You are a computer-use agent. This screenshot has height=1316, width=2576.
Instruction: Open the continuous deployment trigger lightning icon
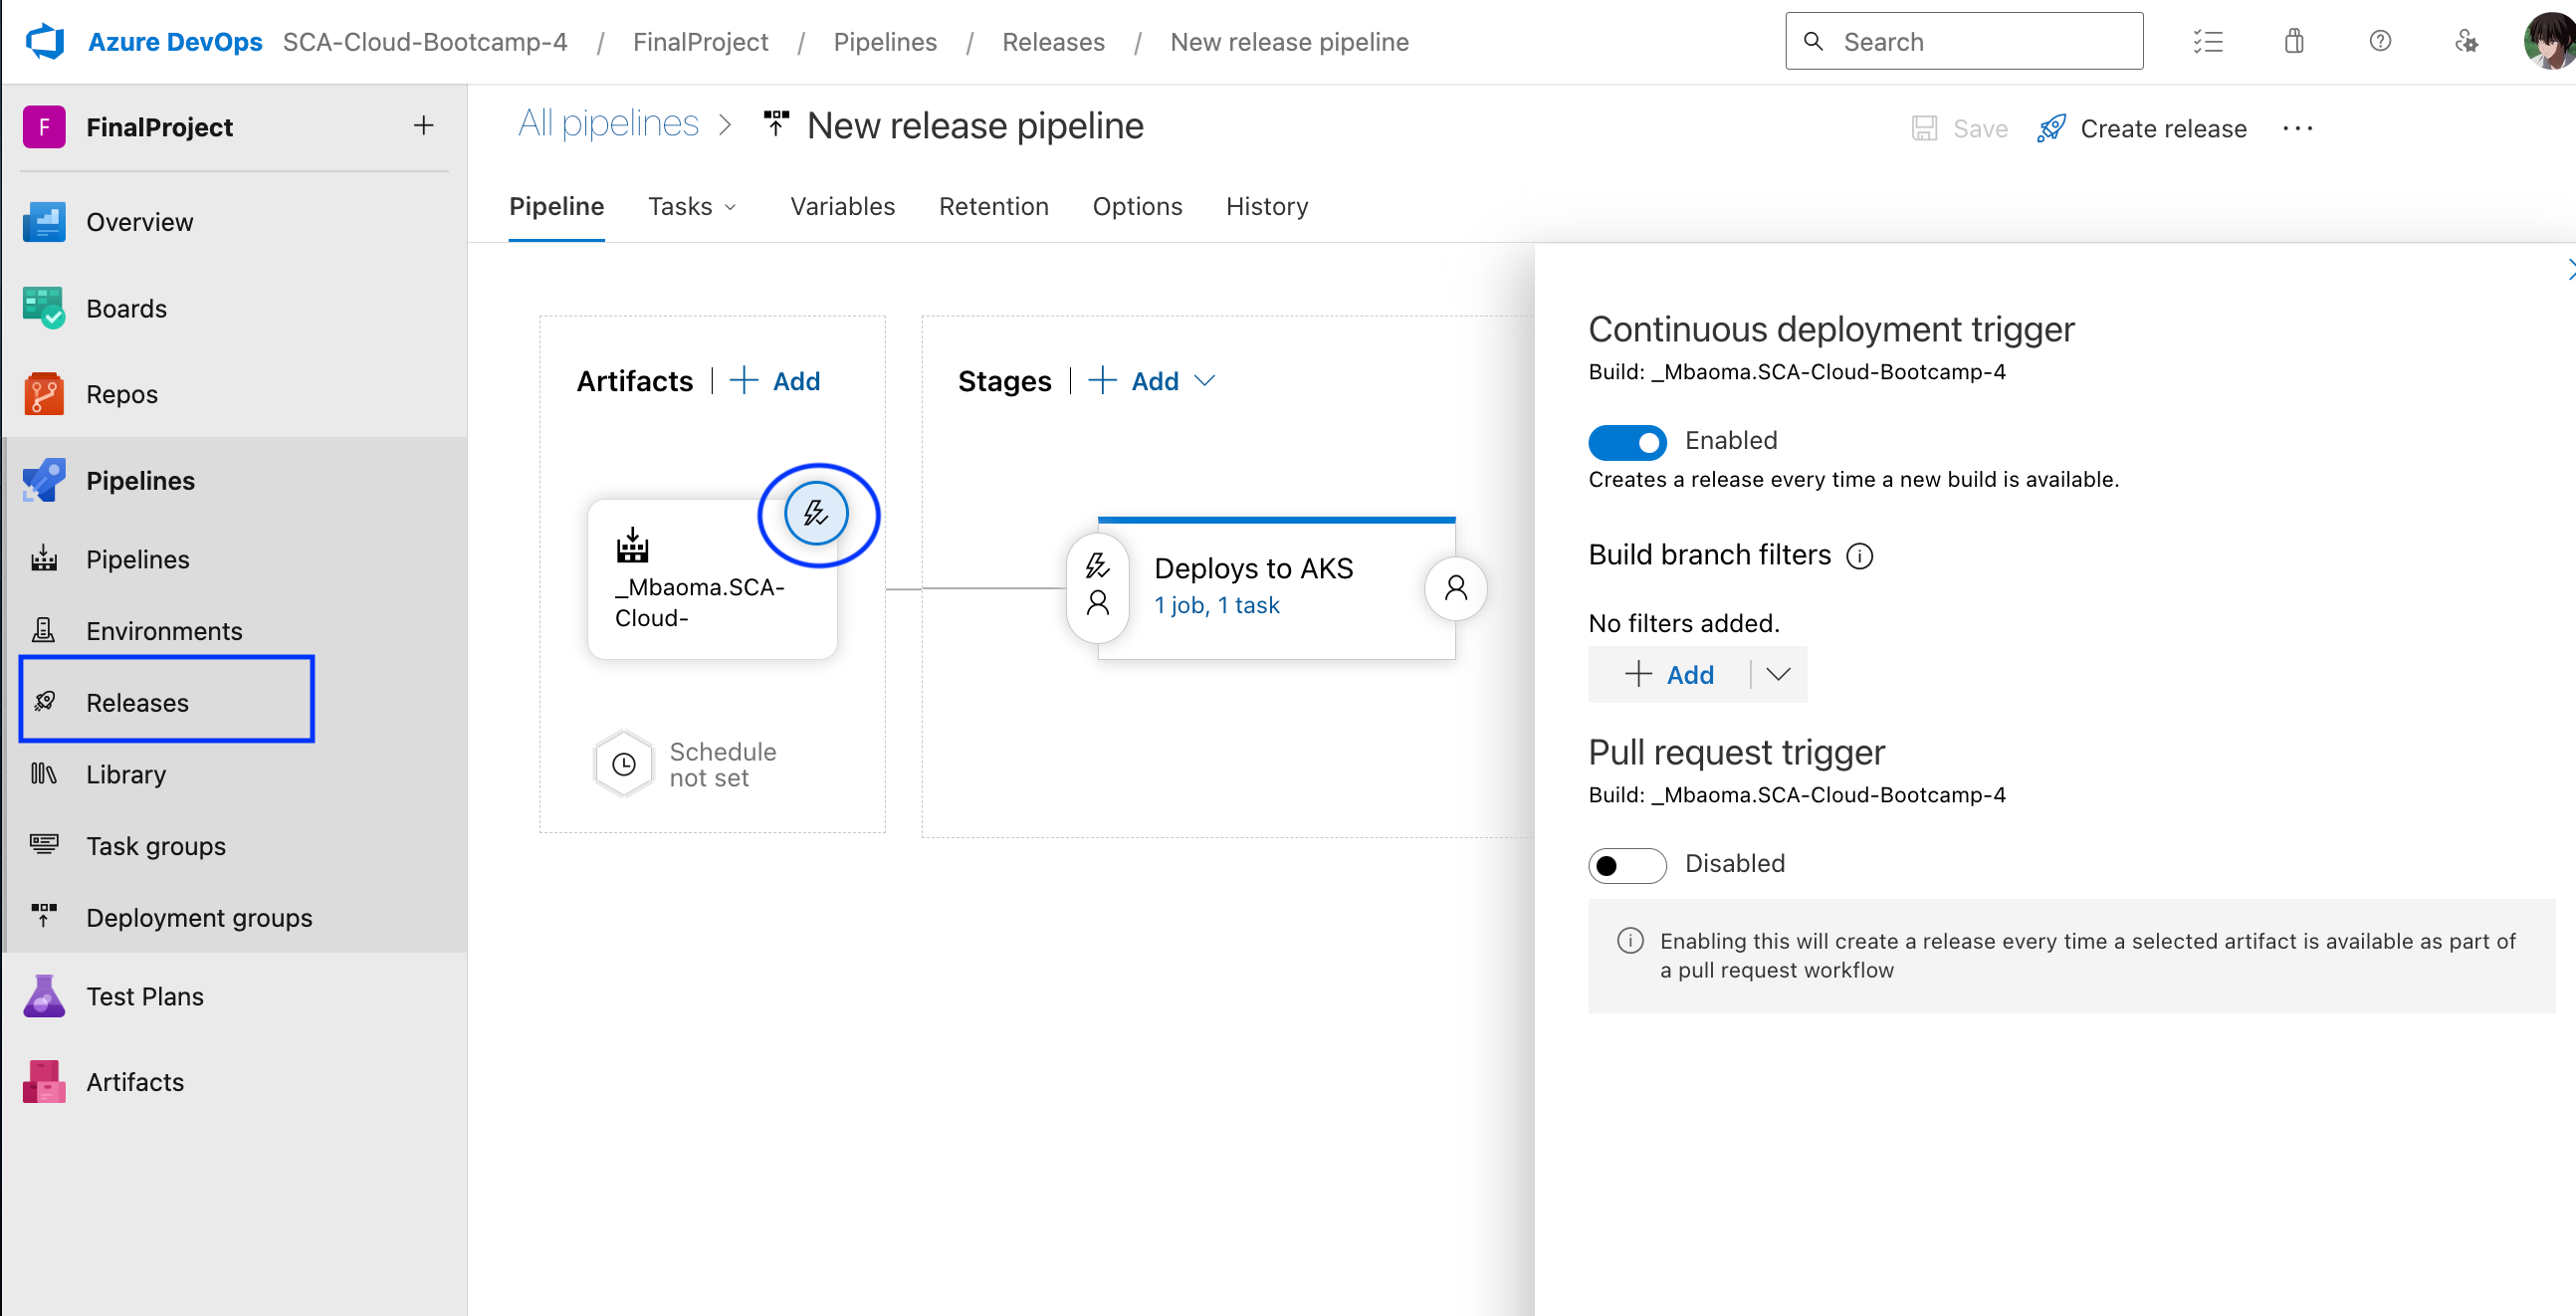[816, 513]
